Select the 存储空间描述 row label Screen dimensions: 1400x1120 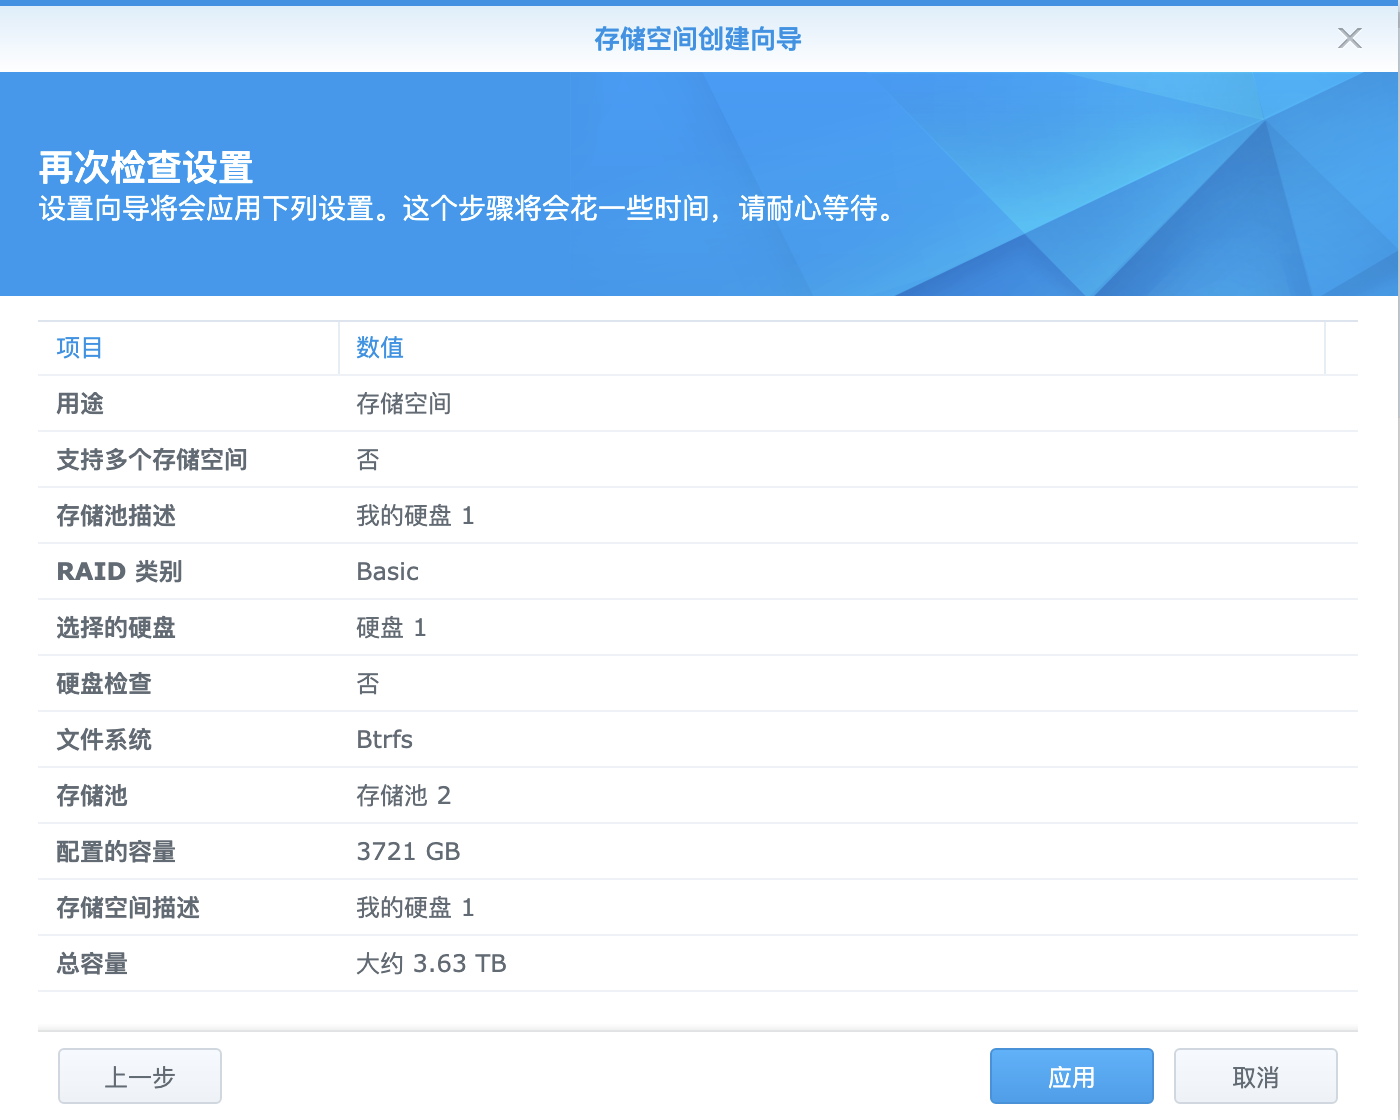tap(128, 908)
